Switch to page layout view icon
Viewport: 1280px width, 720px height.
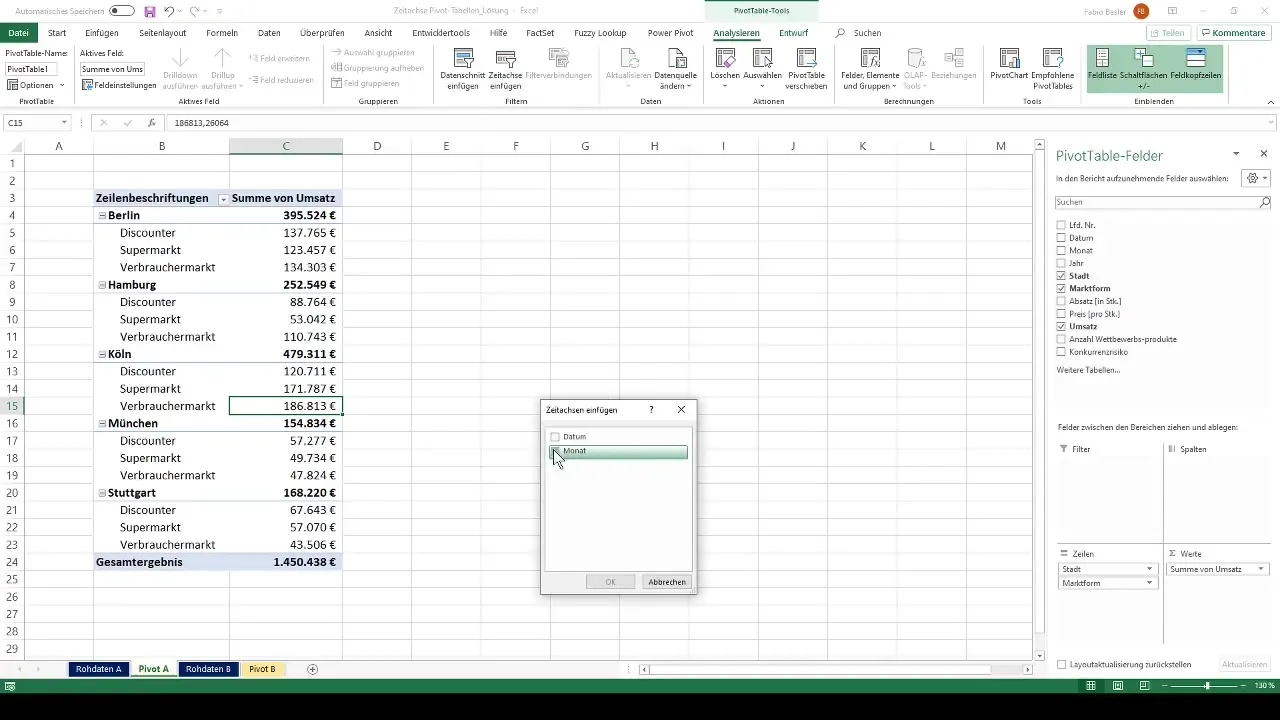tap(1117, 686)
